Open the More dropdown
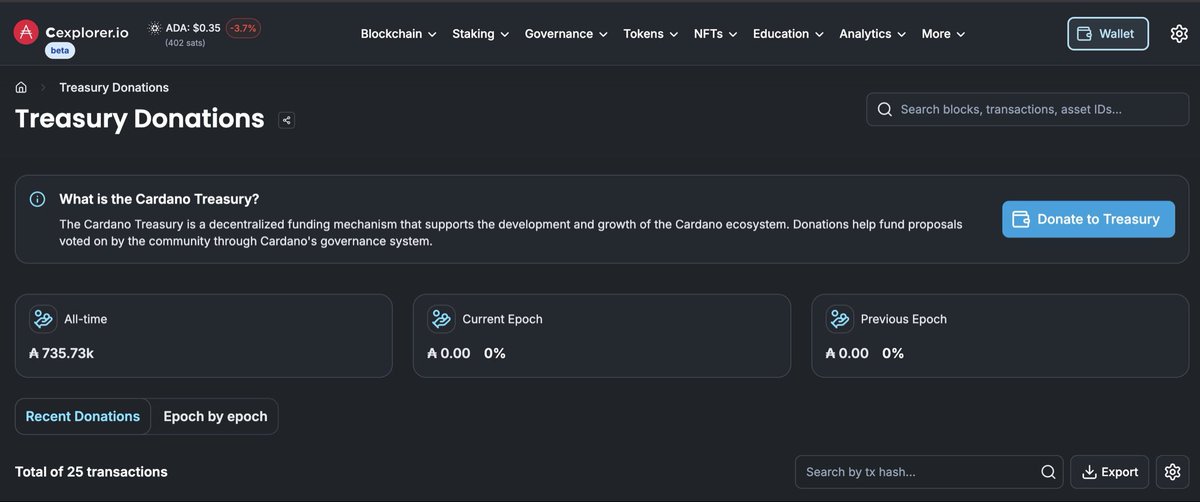The height and width of the screenshot is (502, 1200). click(x=943, y=34)
